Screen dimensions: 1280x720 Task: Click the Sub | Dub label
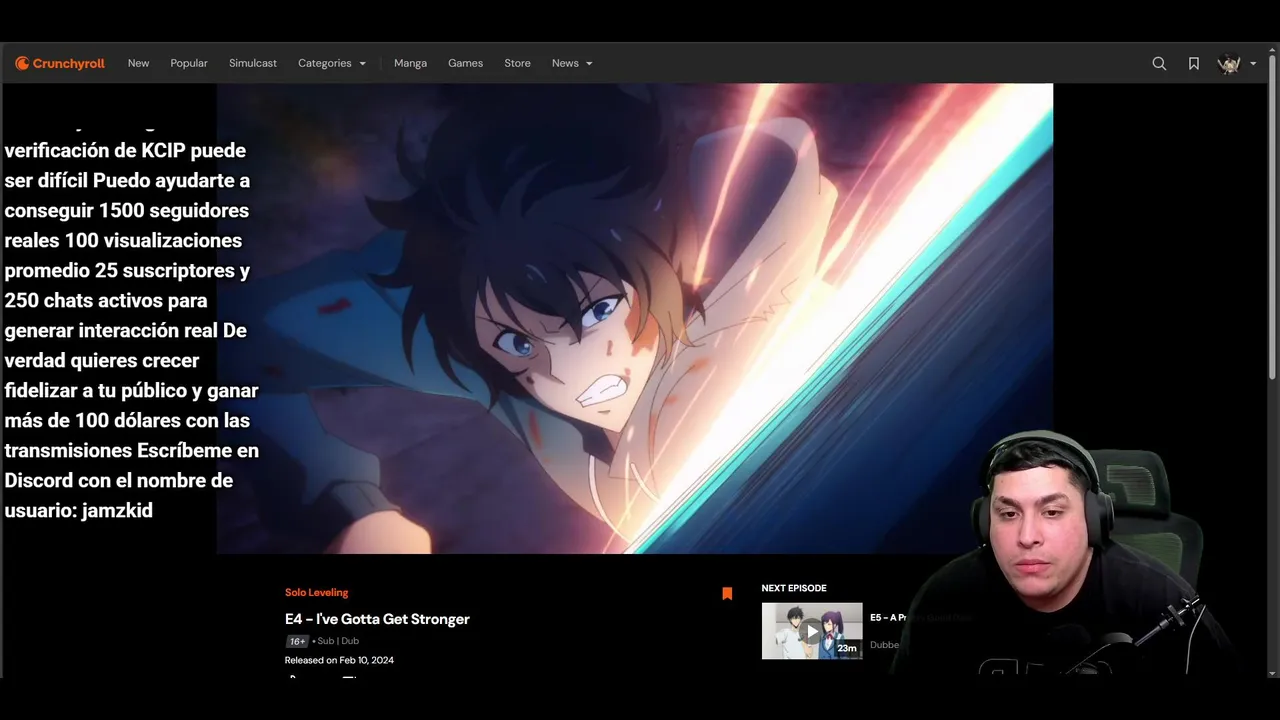[x=338, y=641]
